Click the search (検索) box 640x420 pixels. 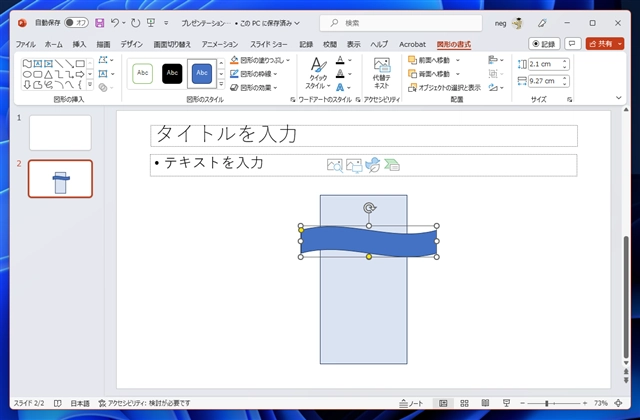[401, 23]
